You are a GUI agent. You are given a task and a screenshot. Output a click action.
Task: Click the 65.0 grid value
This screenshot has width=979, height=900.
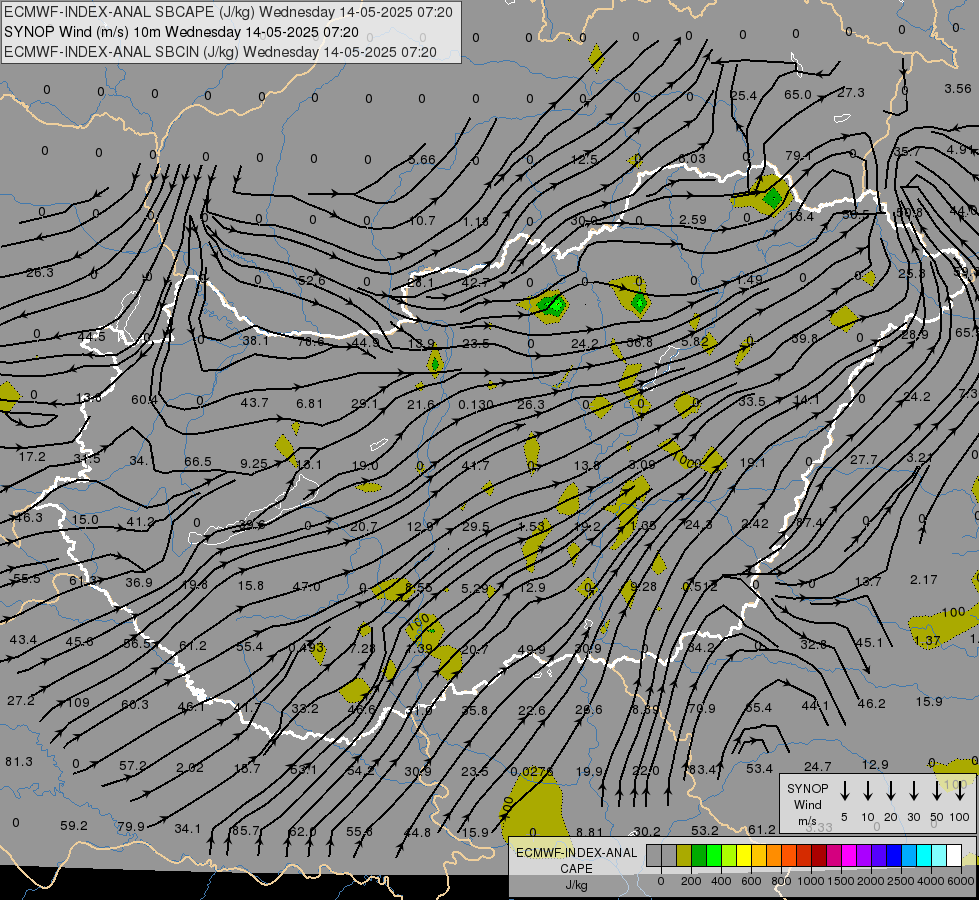(x=797, y=95)
